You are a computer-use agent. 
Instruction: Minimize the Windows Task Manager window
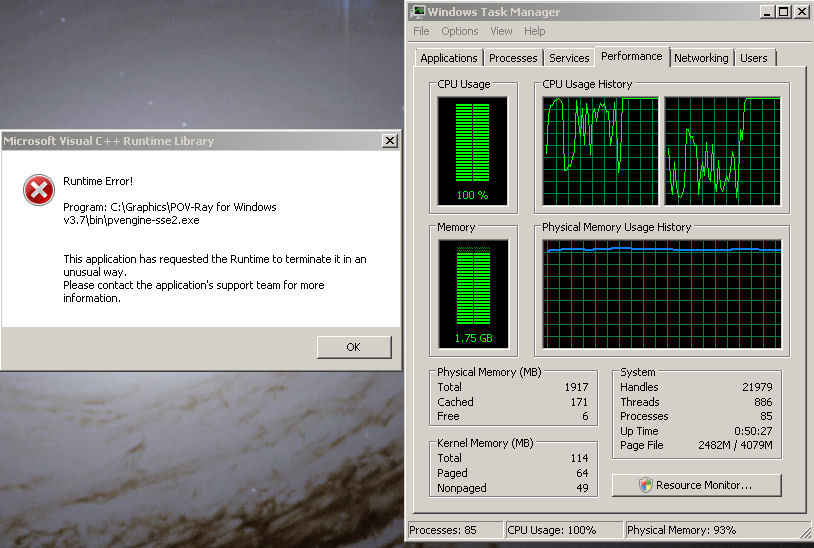[x=767, y=12]
